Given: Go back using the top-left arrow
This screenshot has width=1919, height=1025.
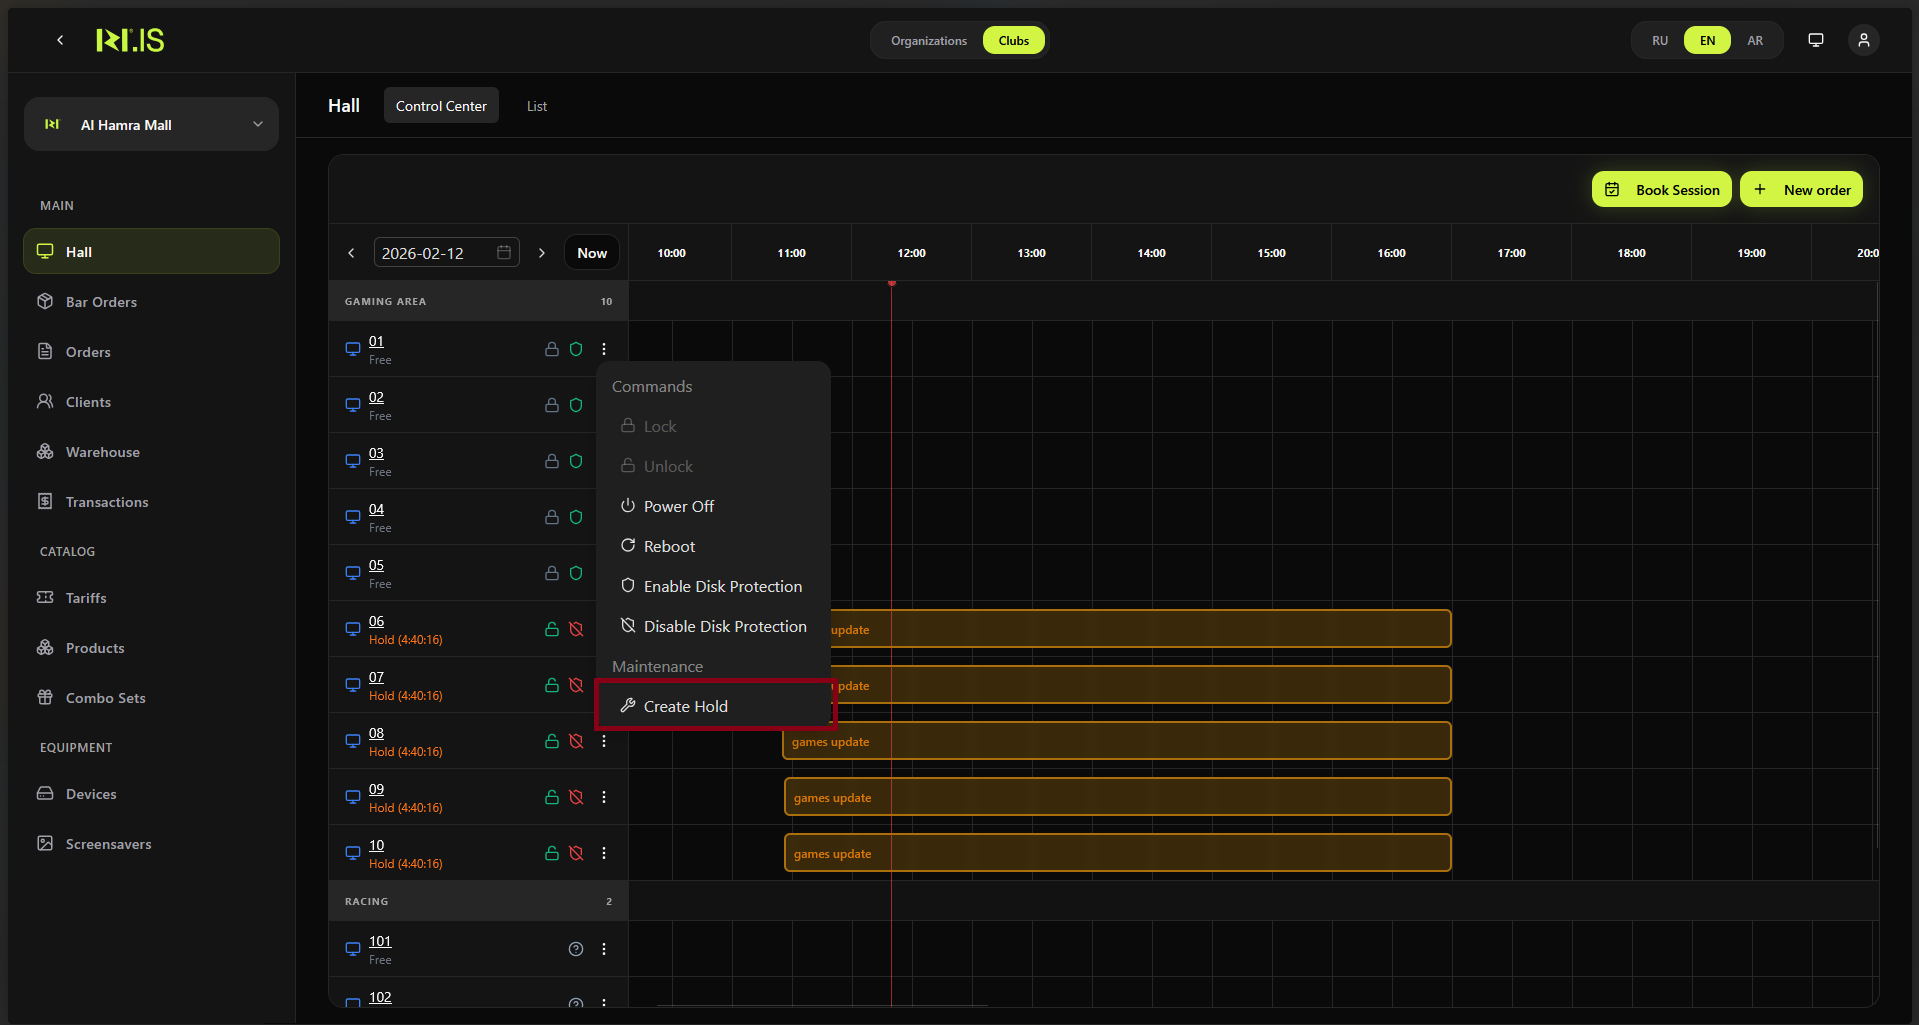Looking at the screenshot, I should 61,40.
